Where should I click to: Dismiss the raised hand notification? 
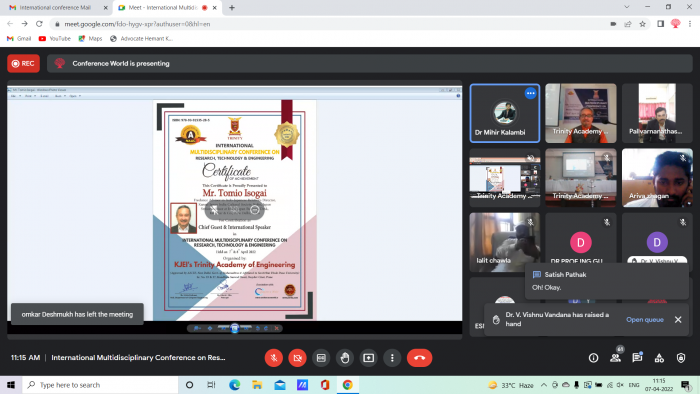(678, 319)
